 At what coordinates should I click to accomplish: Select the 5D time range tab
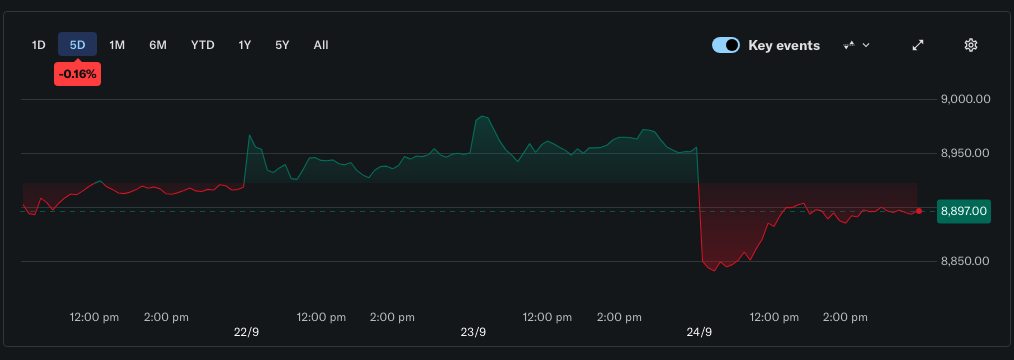pyautogui.click(x=78, y=45)
